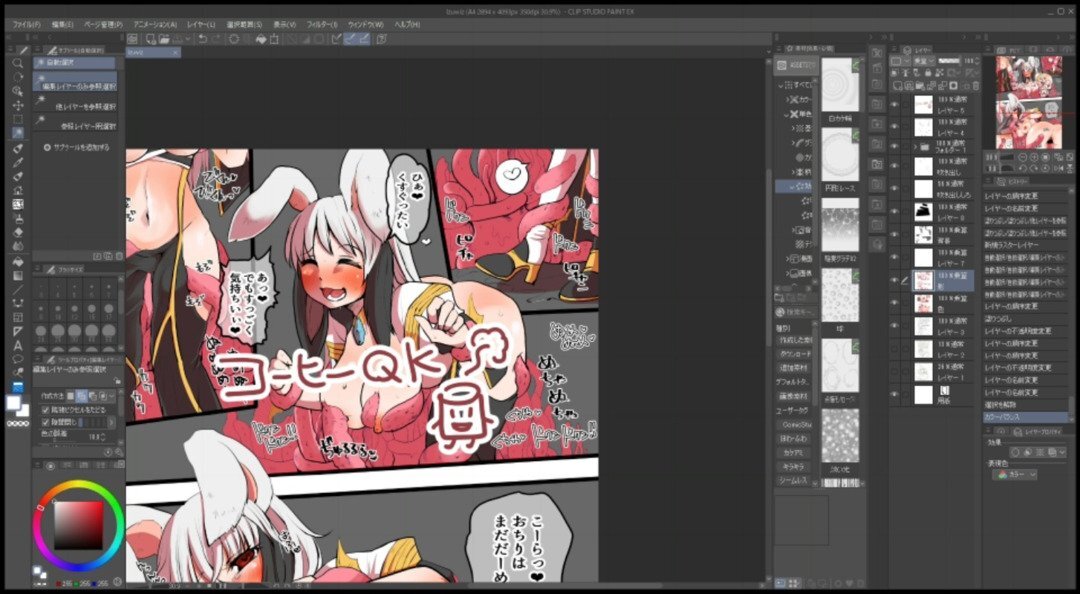Screen dimensions: 1080x594
Task: Click the CLIP STUDIO launcher icon in command bar
Action: pos(132,39)
